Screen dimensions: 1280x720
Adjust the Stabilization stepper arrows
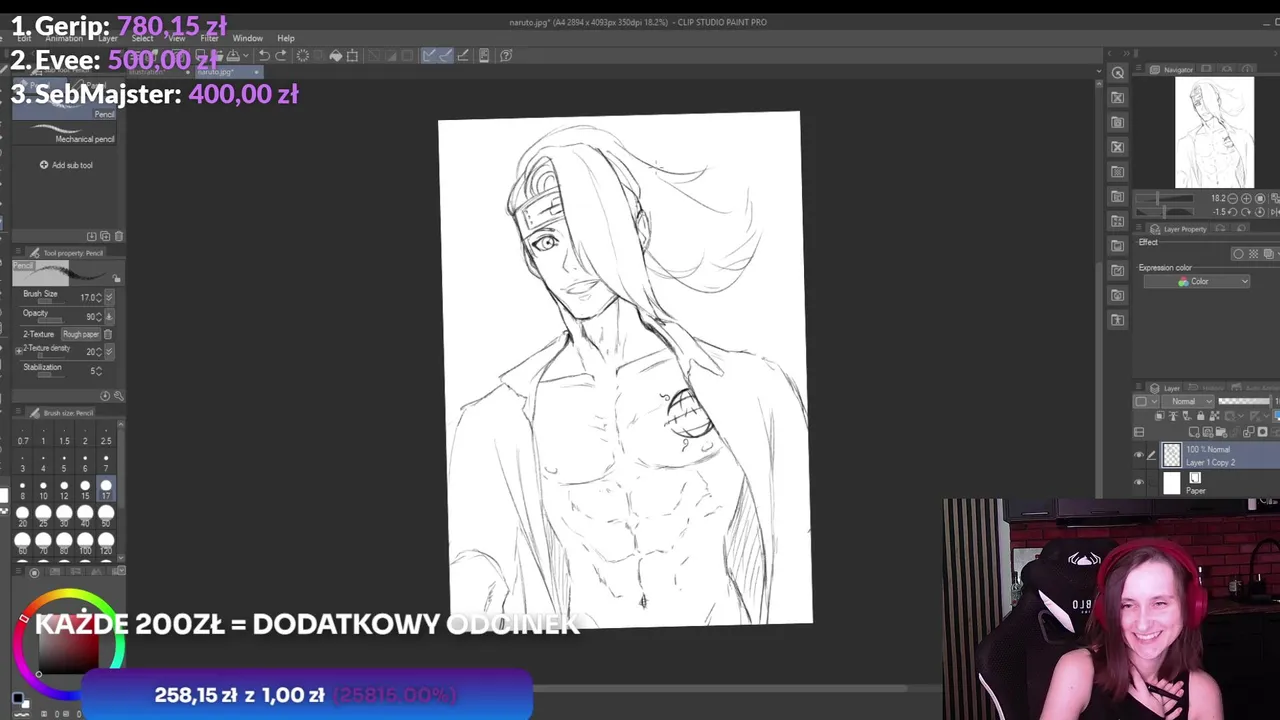click(99, 371)
